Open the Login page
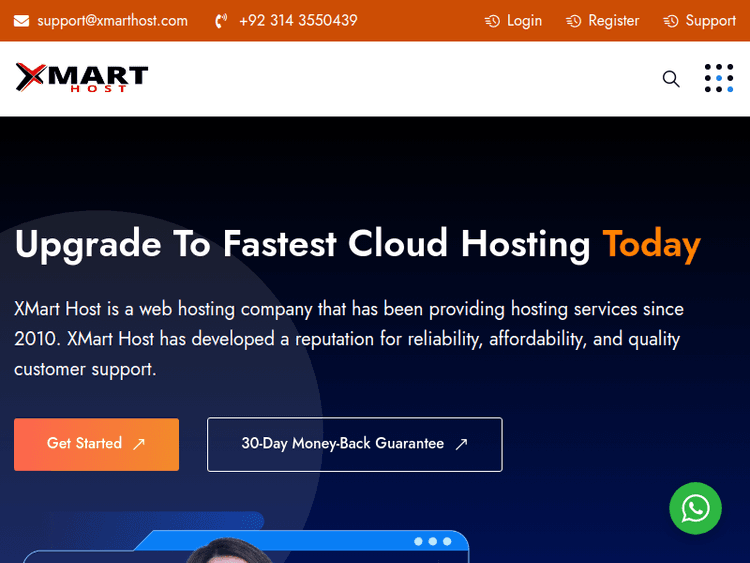The width and height of the screenshot is (750, 563). [524, 21]
